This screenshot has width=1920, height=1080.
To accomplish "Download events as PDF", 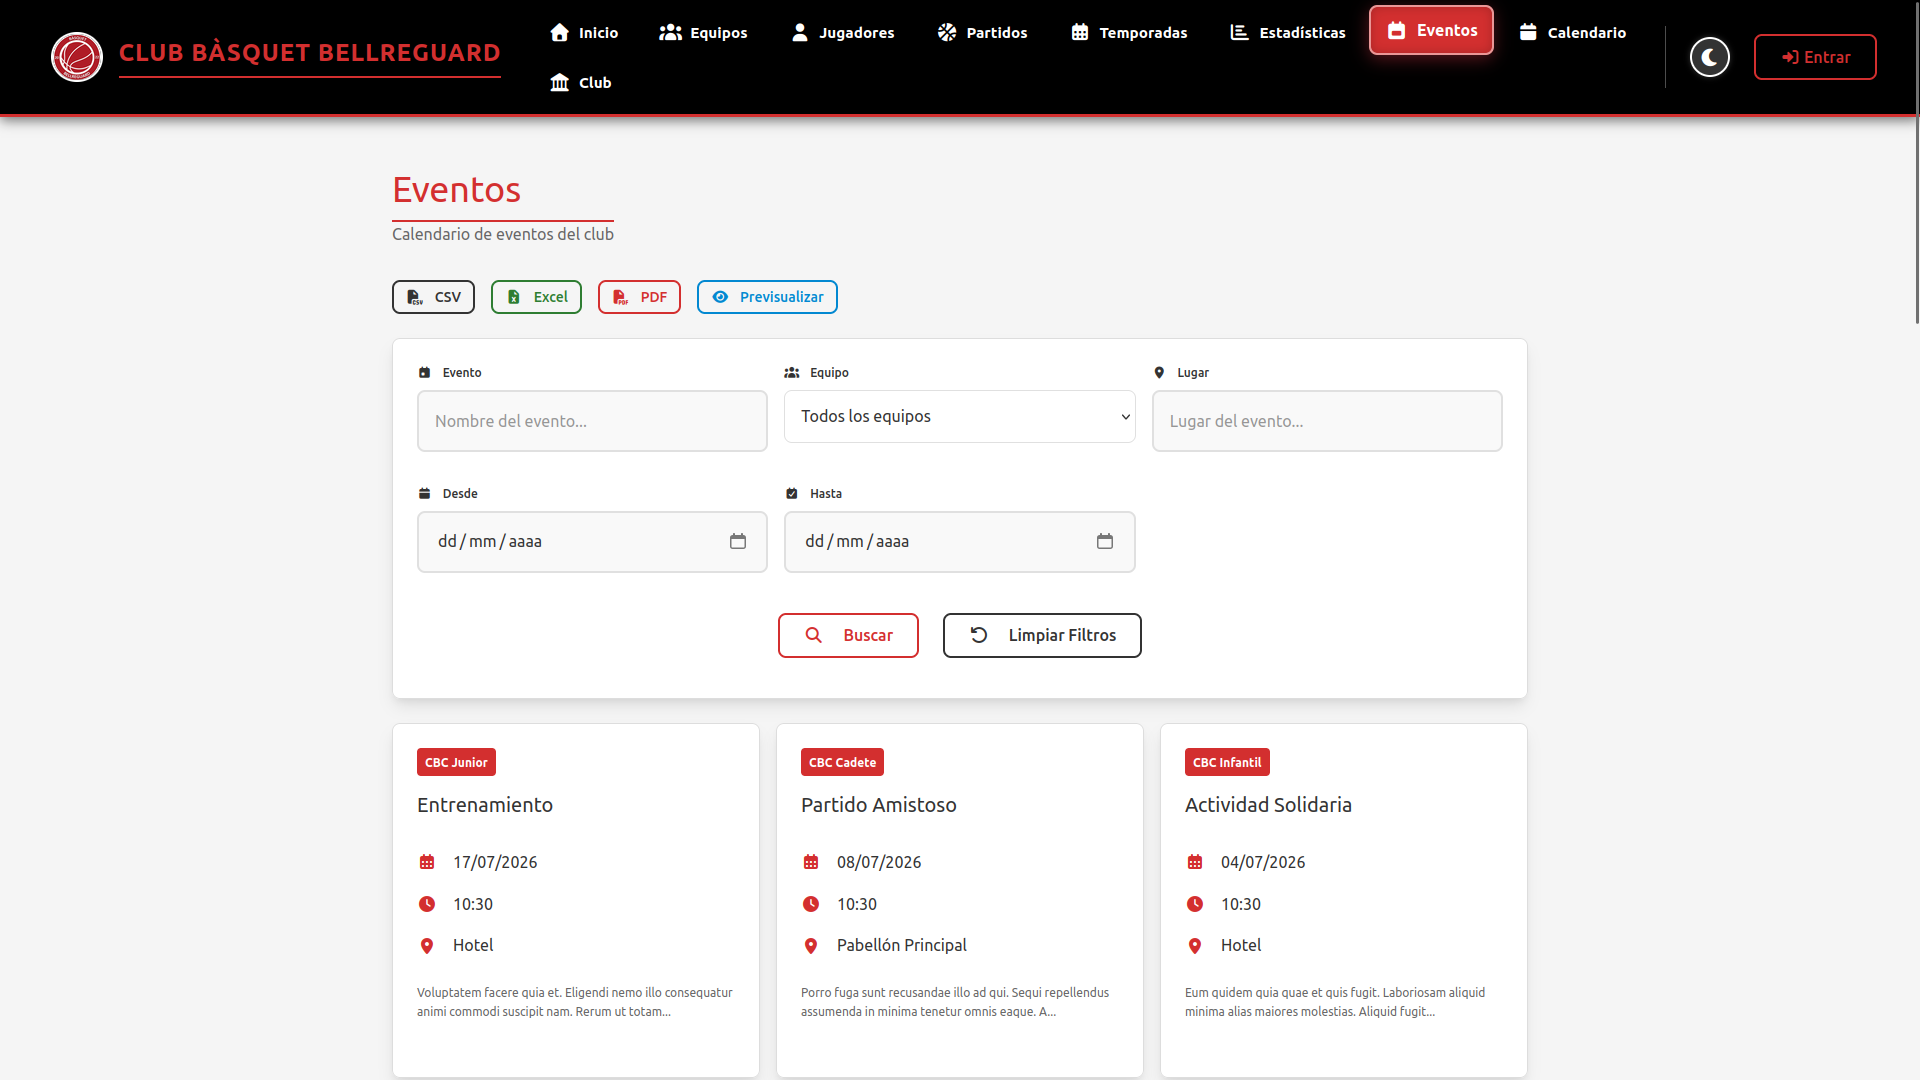I will tap(639, 297).
